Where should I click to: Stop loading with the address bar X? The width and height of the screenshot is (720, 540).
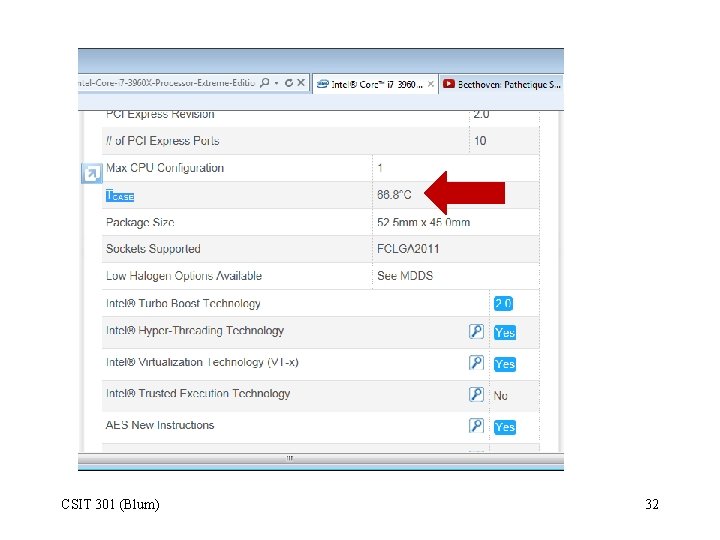click(301, 82)
